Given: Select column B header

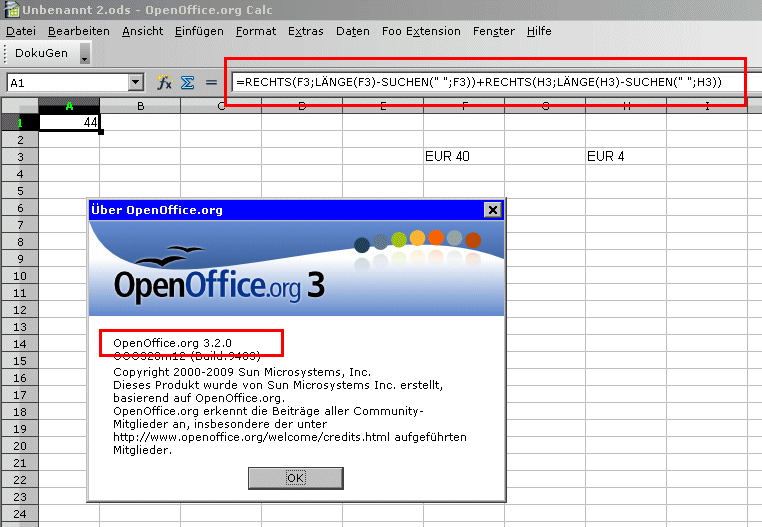Looking at the screenshot, I should tap(140, 106).
